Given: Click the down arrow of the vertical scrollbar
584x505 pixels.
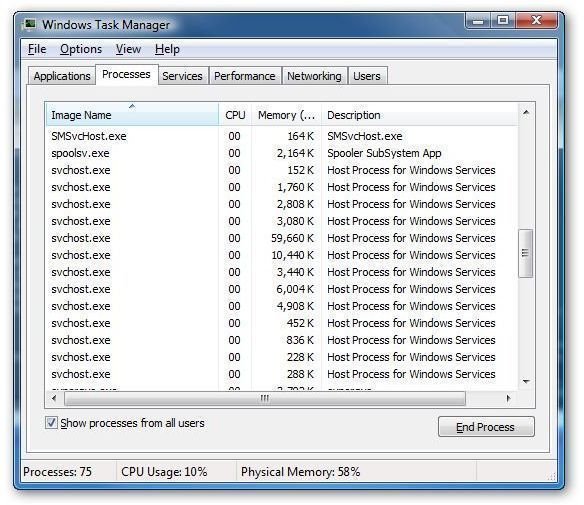Looking at the screenshot, I should 526,381.
